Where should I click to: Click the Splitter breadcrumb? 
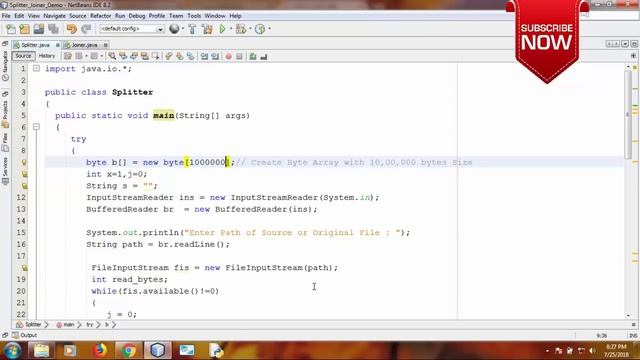(x=29, y=325)
